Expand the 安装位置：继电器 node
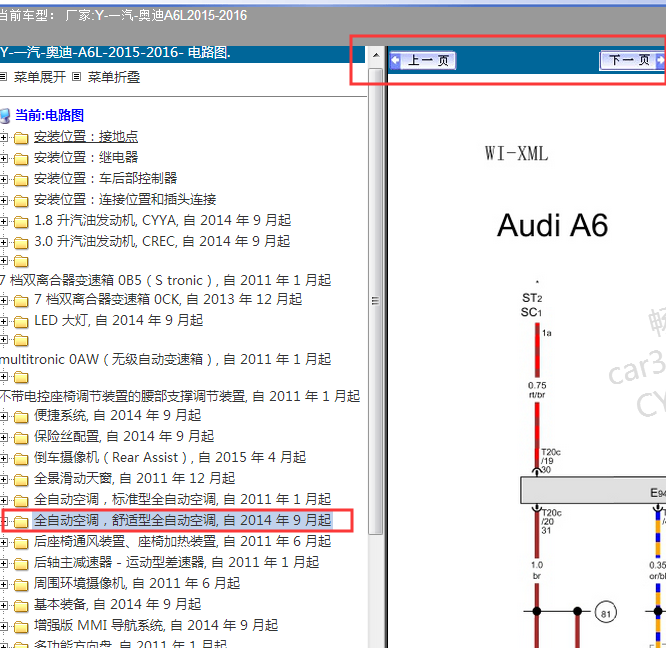The image size is (666, 648). pos(4,158)
